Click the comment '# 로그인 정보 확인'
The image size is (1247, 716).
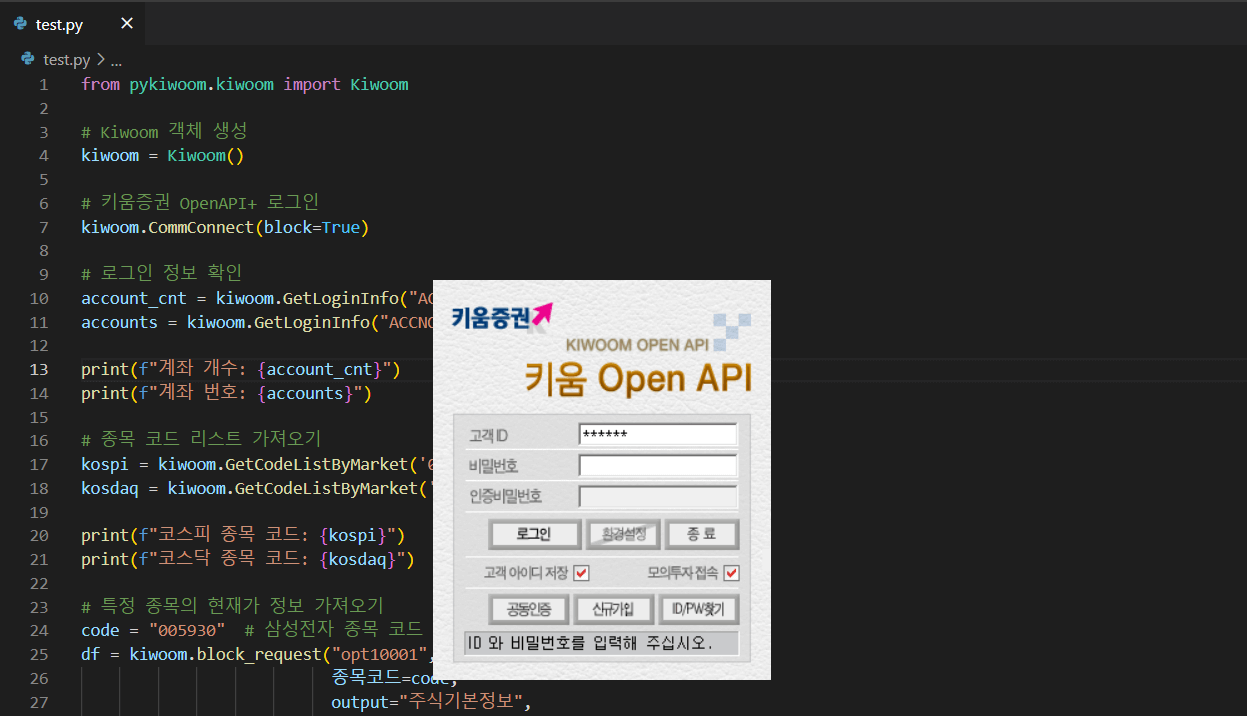[161, 274]
